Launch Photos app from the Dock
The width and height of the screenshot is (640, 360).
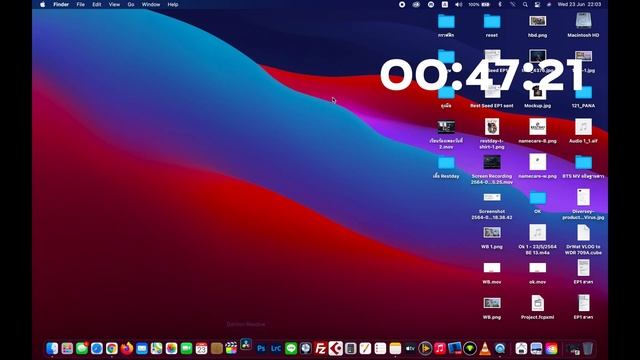pos(171,348)
